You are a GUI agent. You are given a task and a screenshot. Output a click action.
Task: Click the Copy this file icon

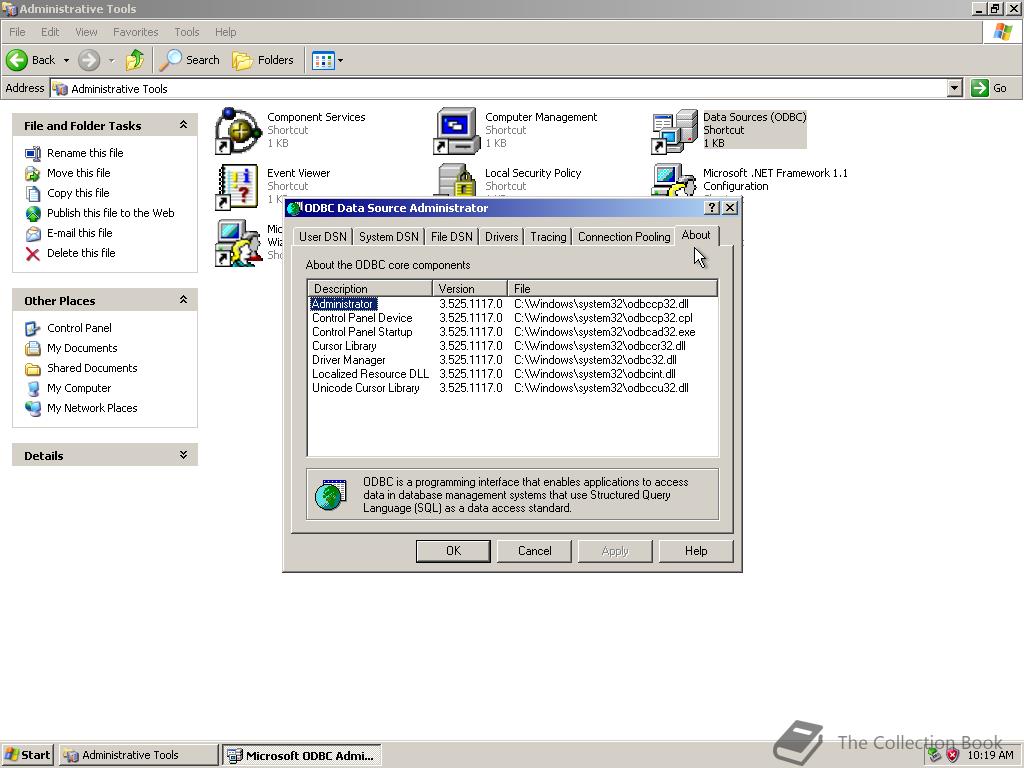pos(33,193)
